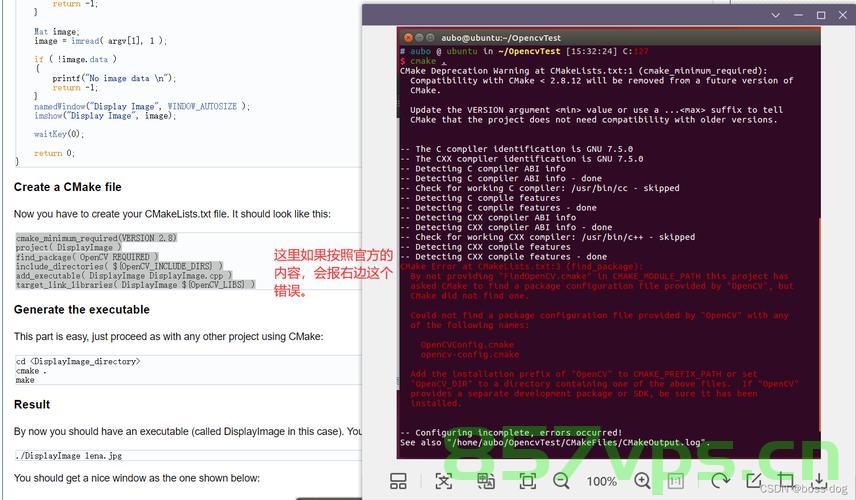This screenshot has width=856, height=500.
Task: Click the 'target_link_libraries' code line
Action: click(135, 285)
